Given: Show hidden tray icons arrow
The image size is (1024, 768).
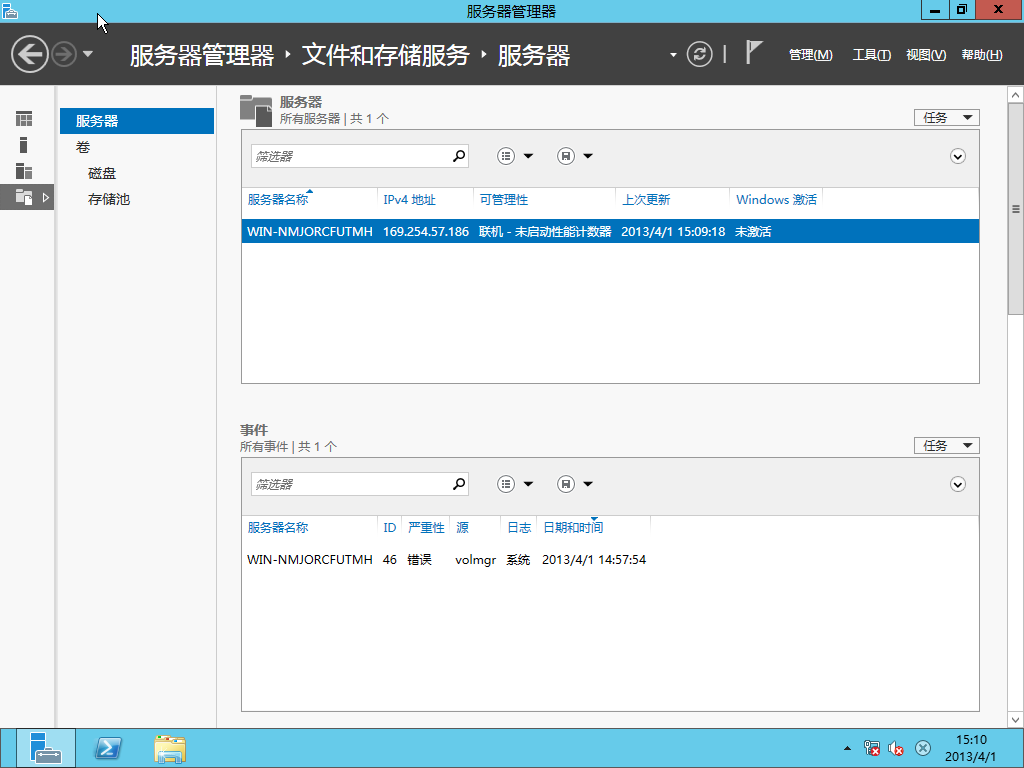Looking at the screenshot, I should pos(847,748).
